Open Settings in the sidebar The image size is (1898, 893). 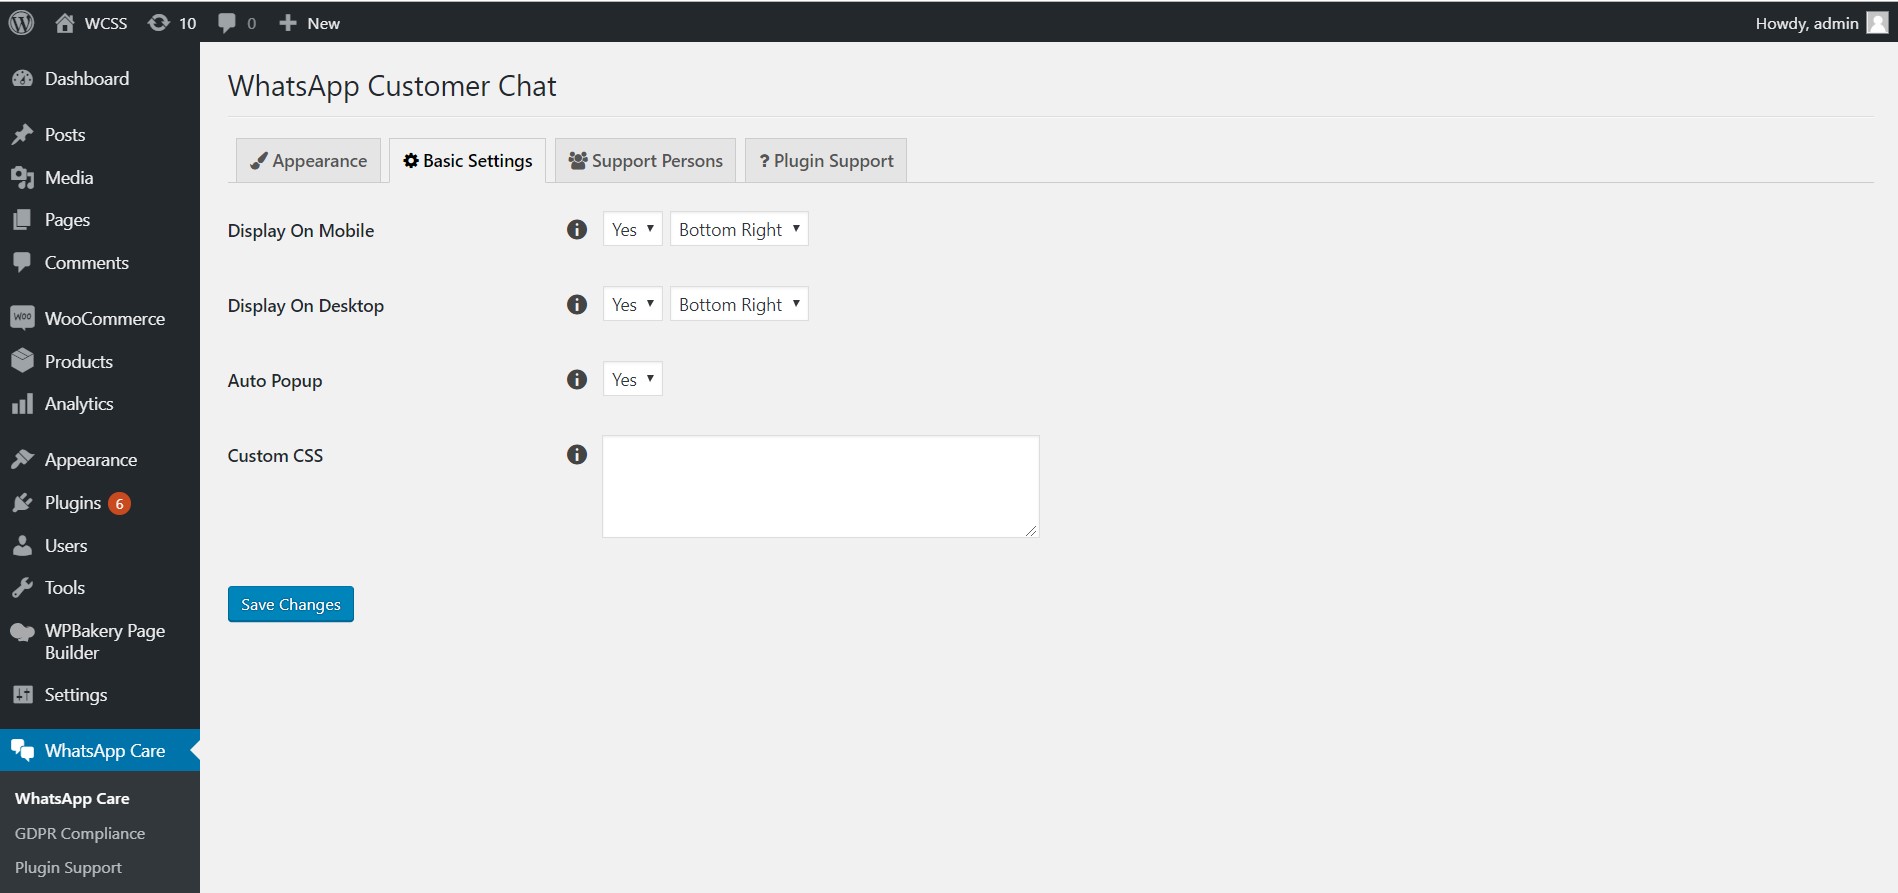[100, 695]
